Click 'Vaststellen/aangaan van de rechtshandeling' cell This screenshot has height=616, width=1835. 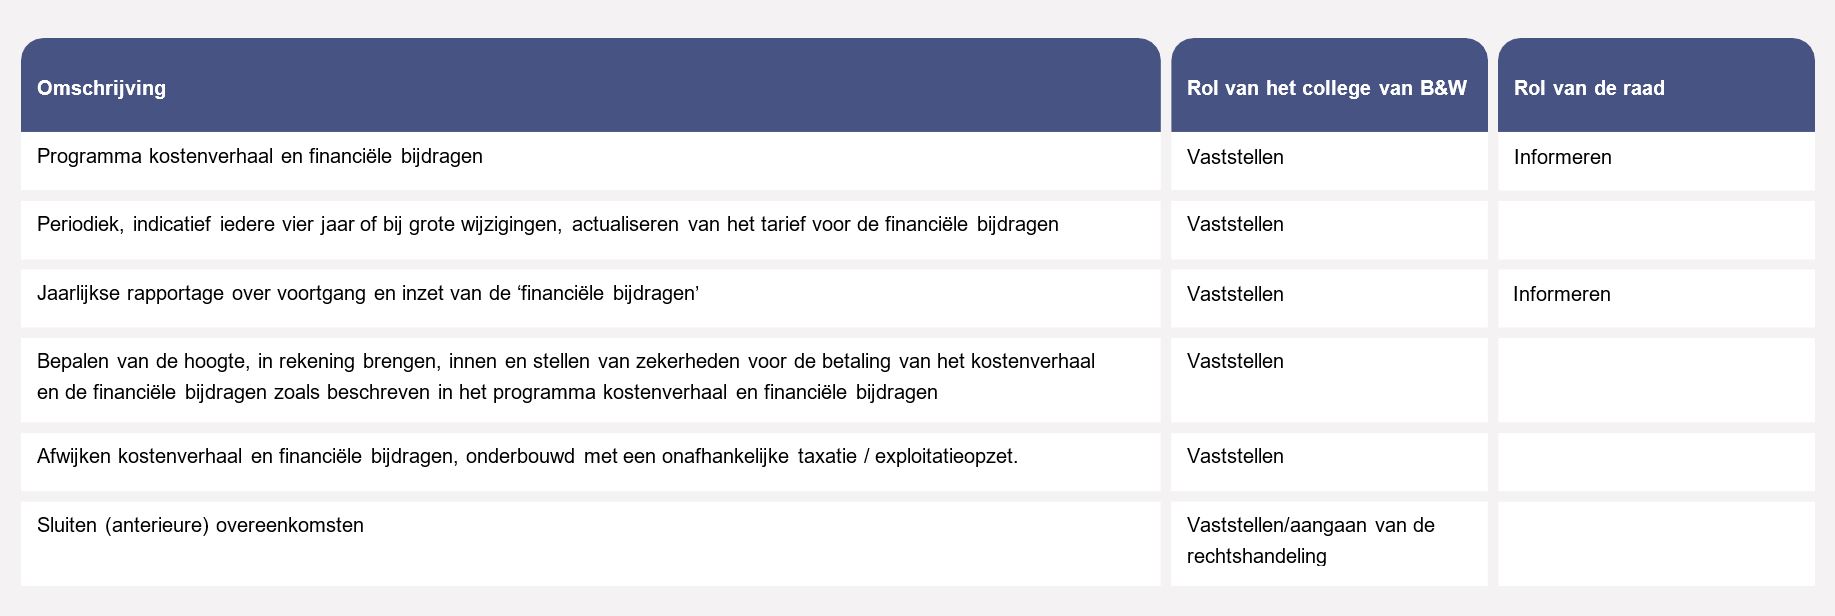click(x=1310, y=541)
